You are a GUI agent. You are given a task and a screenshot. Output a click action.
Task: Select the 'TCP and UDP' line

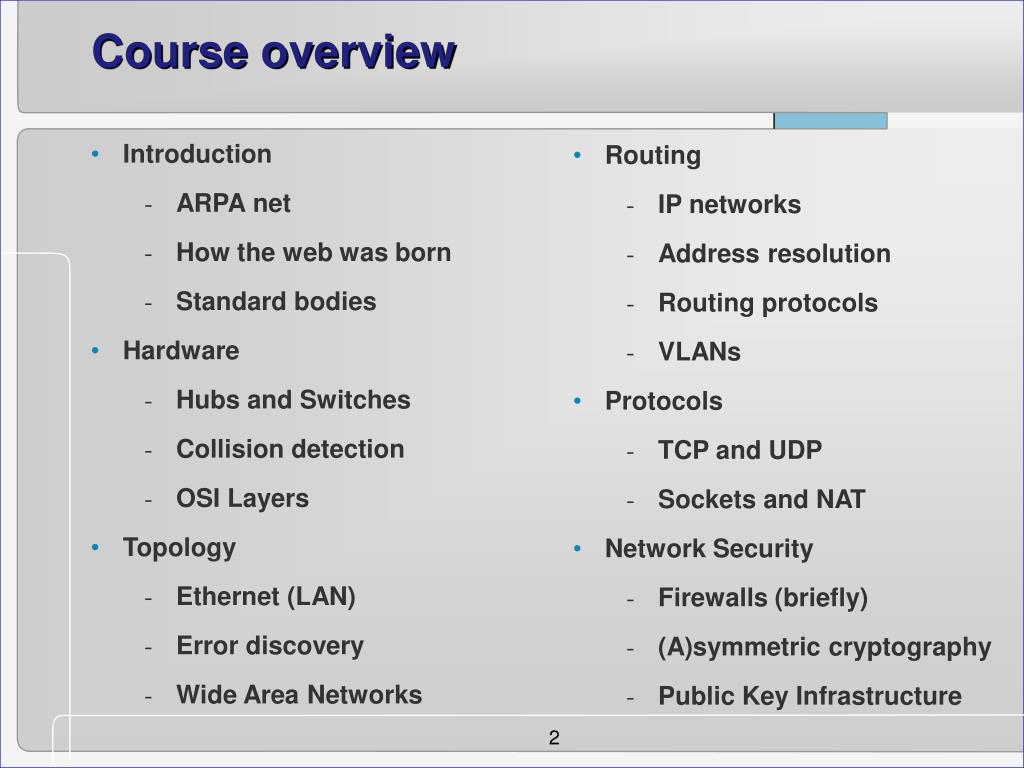[740, 450]
